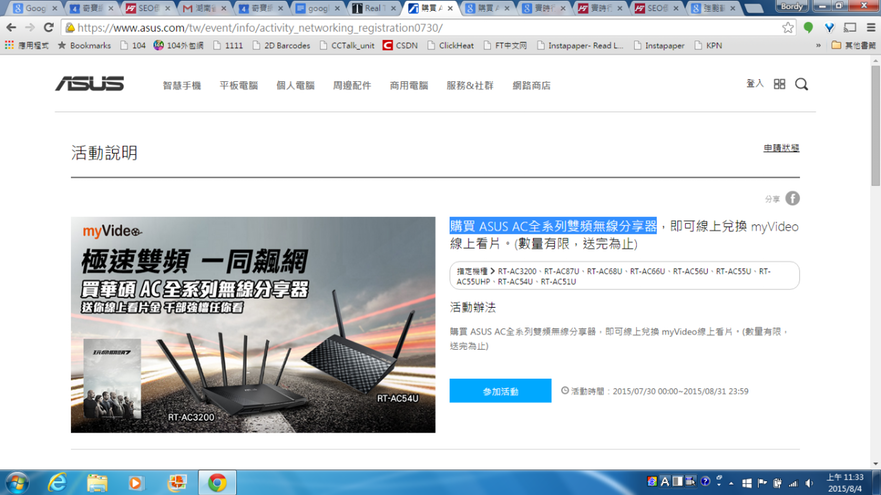Image resolution: width=881 pixels, height=495 pixels.
Task: Click the blue help question mark in language bar
Action: [705, 482]
